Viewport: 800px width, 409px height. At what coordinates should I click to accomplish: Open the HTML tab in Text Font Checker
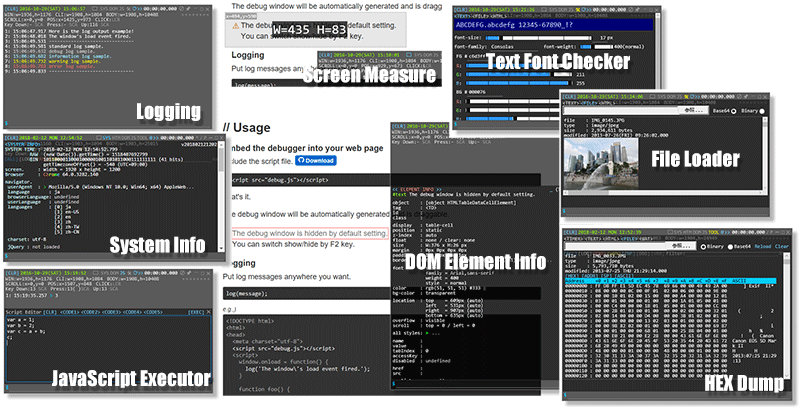click(499, 16)
